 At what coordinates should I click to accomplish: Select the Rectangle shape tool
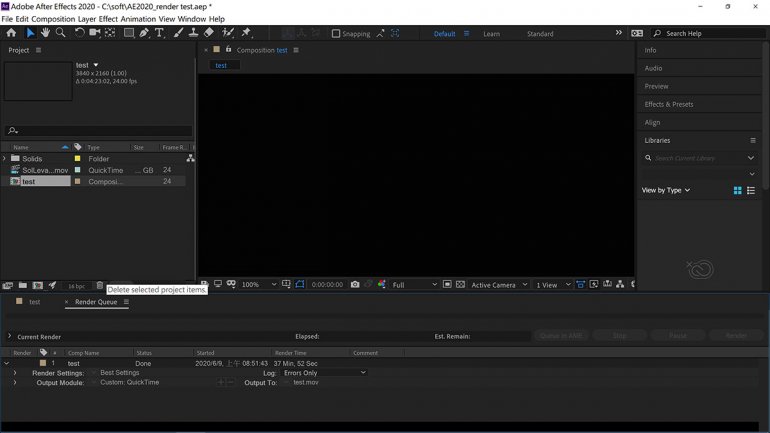click(x=128, y=33)
